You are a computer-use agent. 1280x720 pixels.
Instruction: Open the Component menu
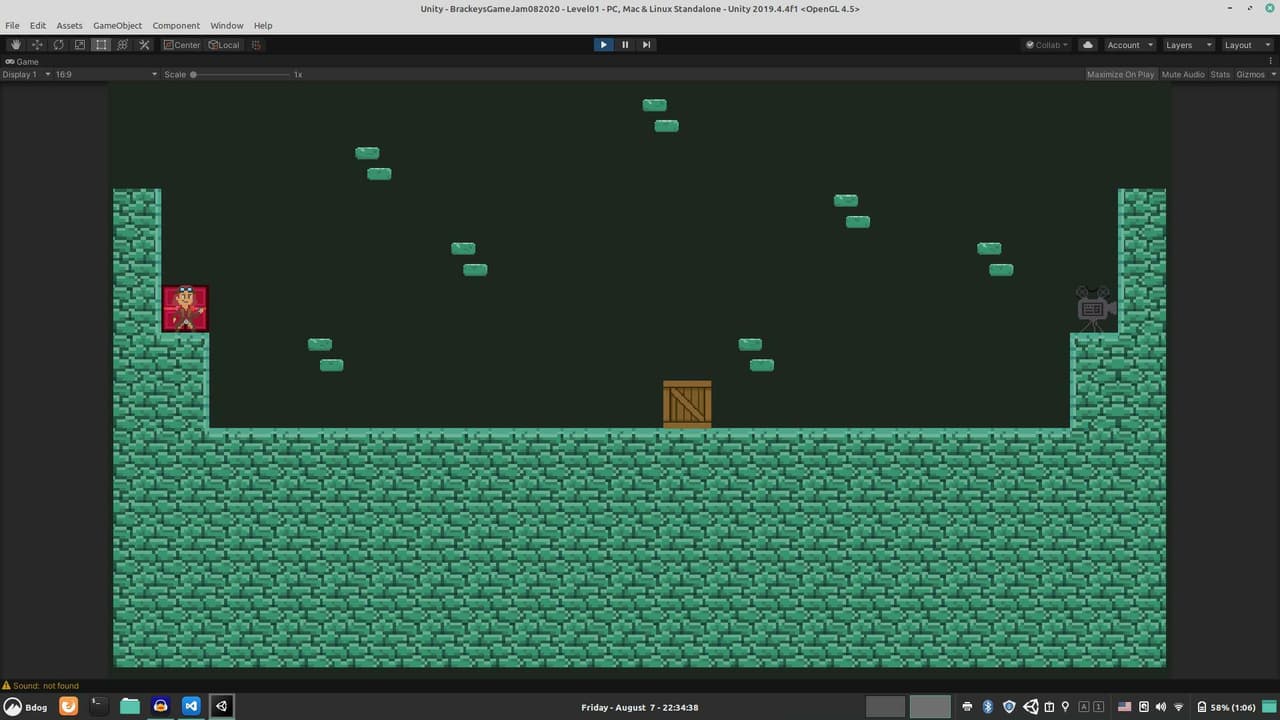tap(176, 25)
